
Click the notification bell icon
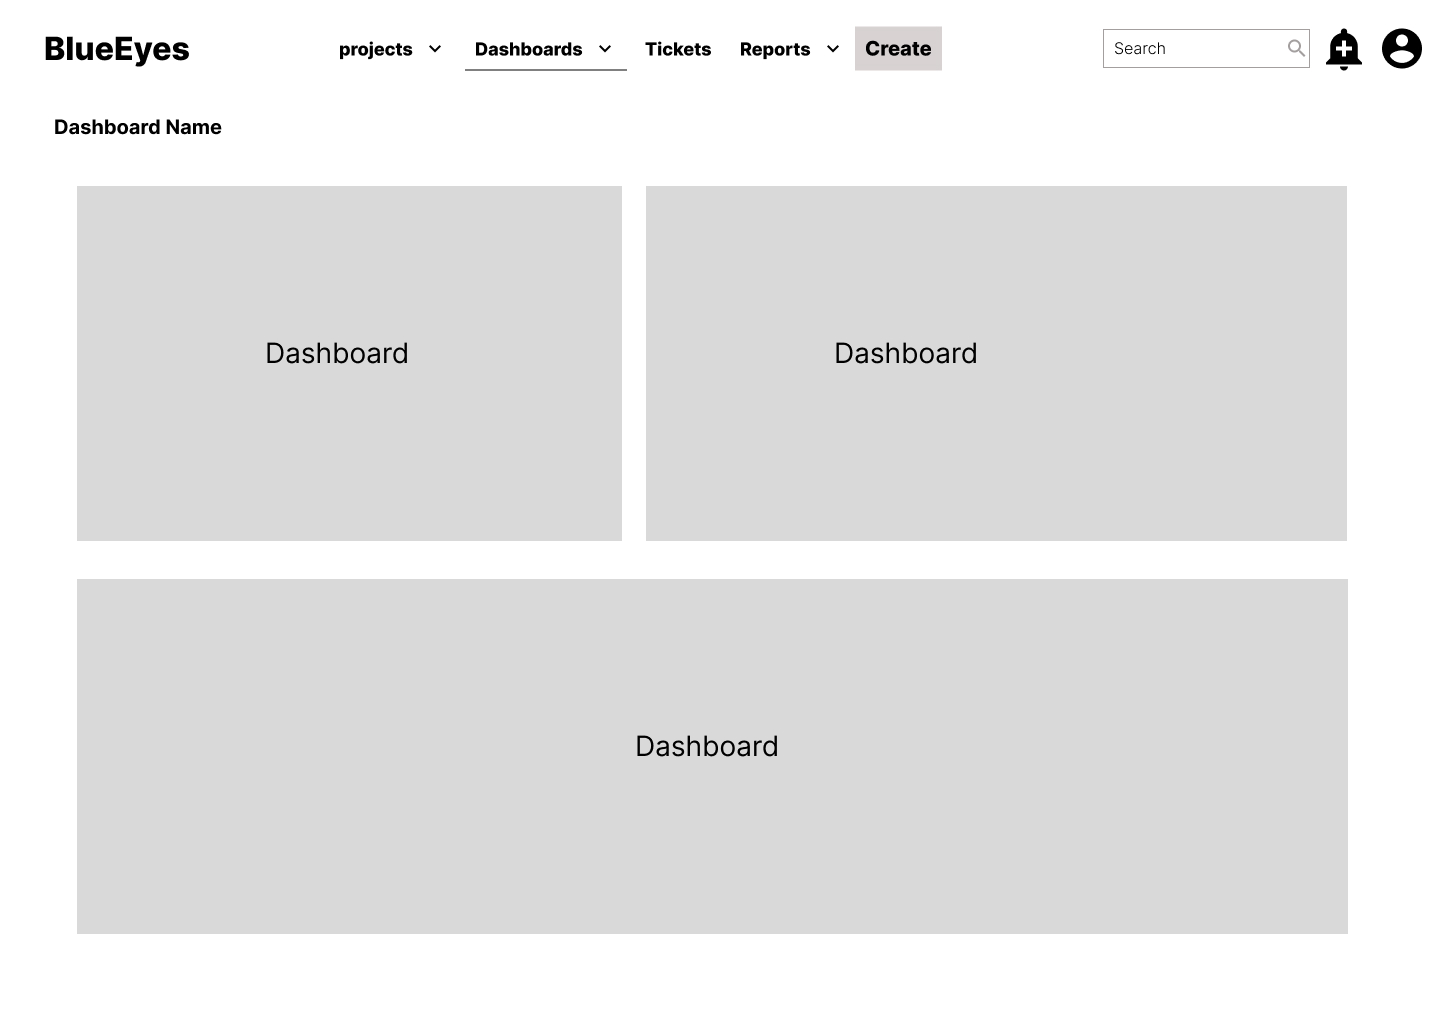tap(1343, 49)
